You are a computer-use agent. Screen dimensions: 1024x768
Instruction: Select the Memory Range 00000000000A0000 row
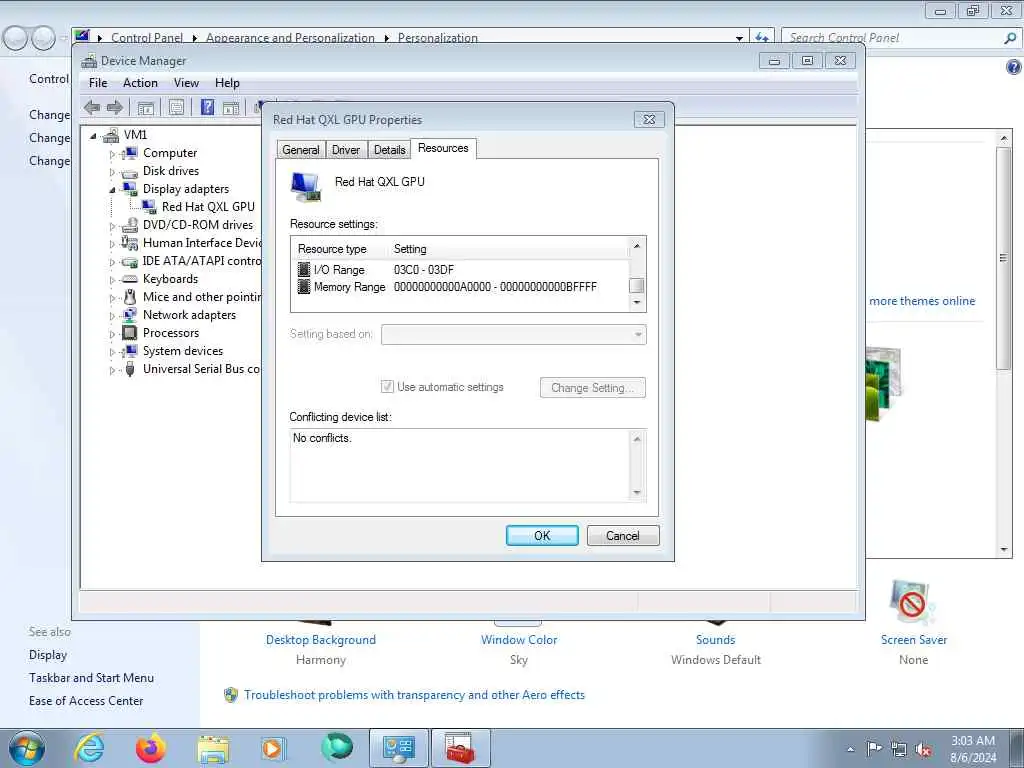click(x=460, y=287)
